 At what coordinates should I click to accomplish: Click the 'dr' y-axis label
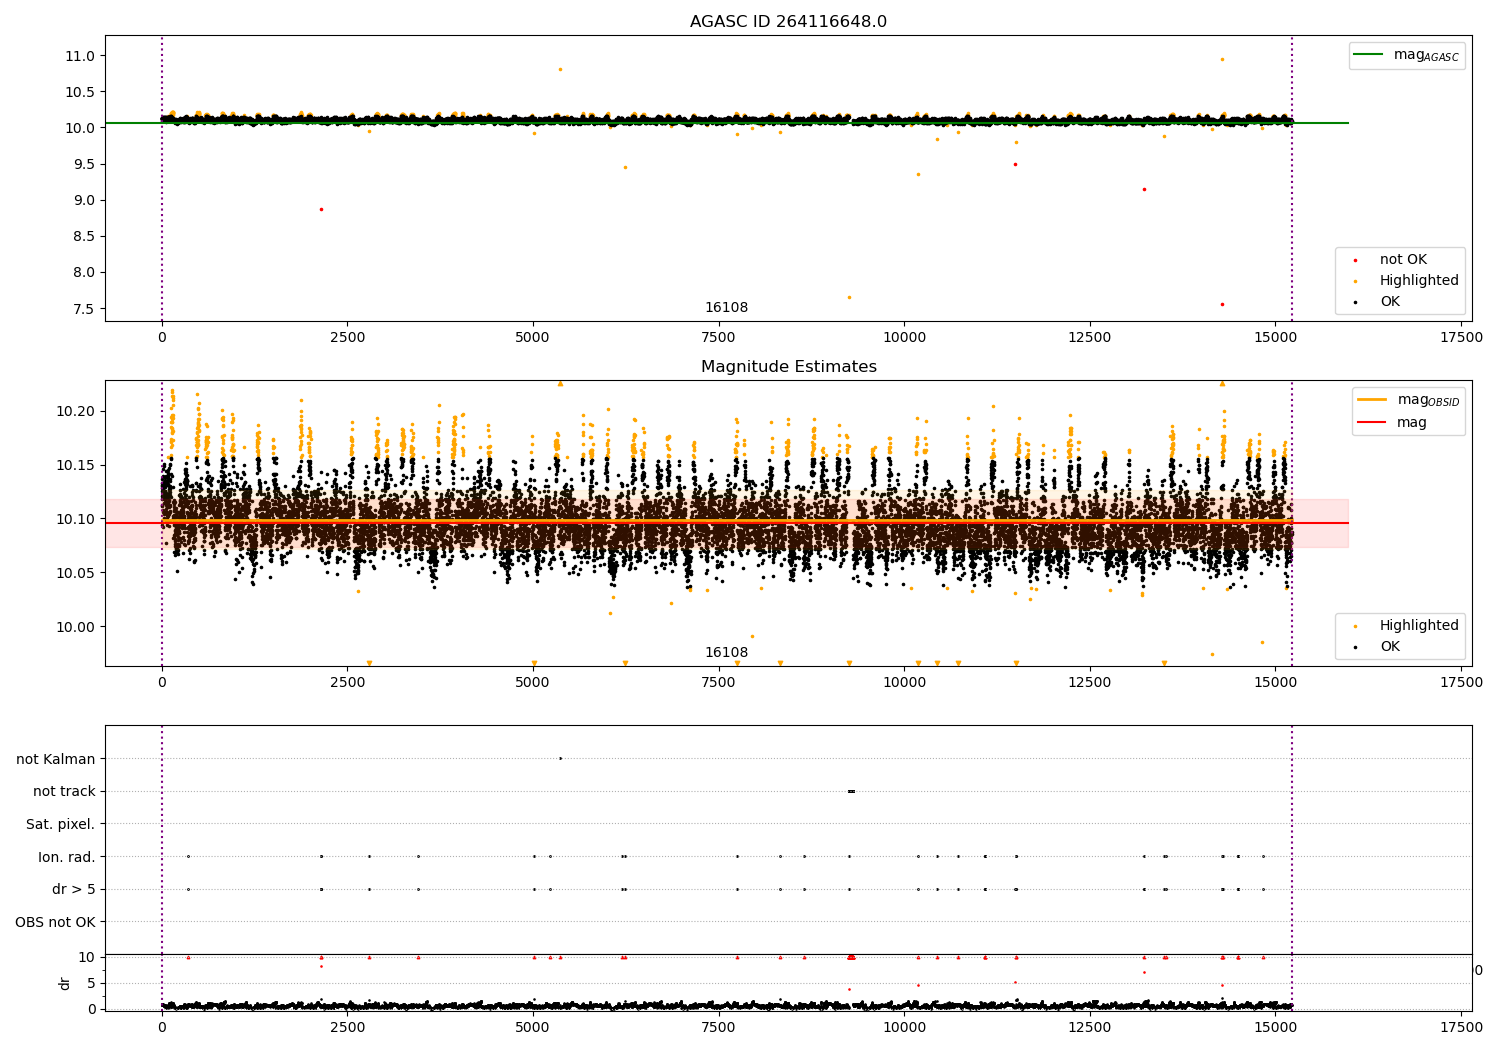[65, 983]
